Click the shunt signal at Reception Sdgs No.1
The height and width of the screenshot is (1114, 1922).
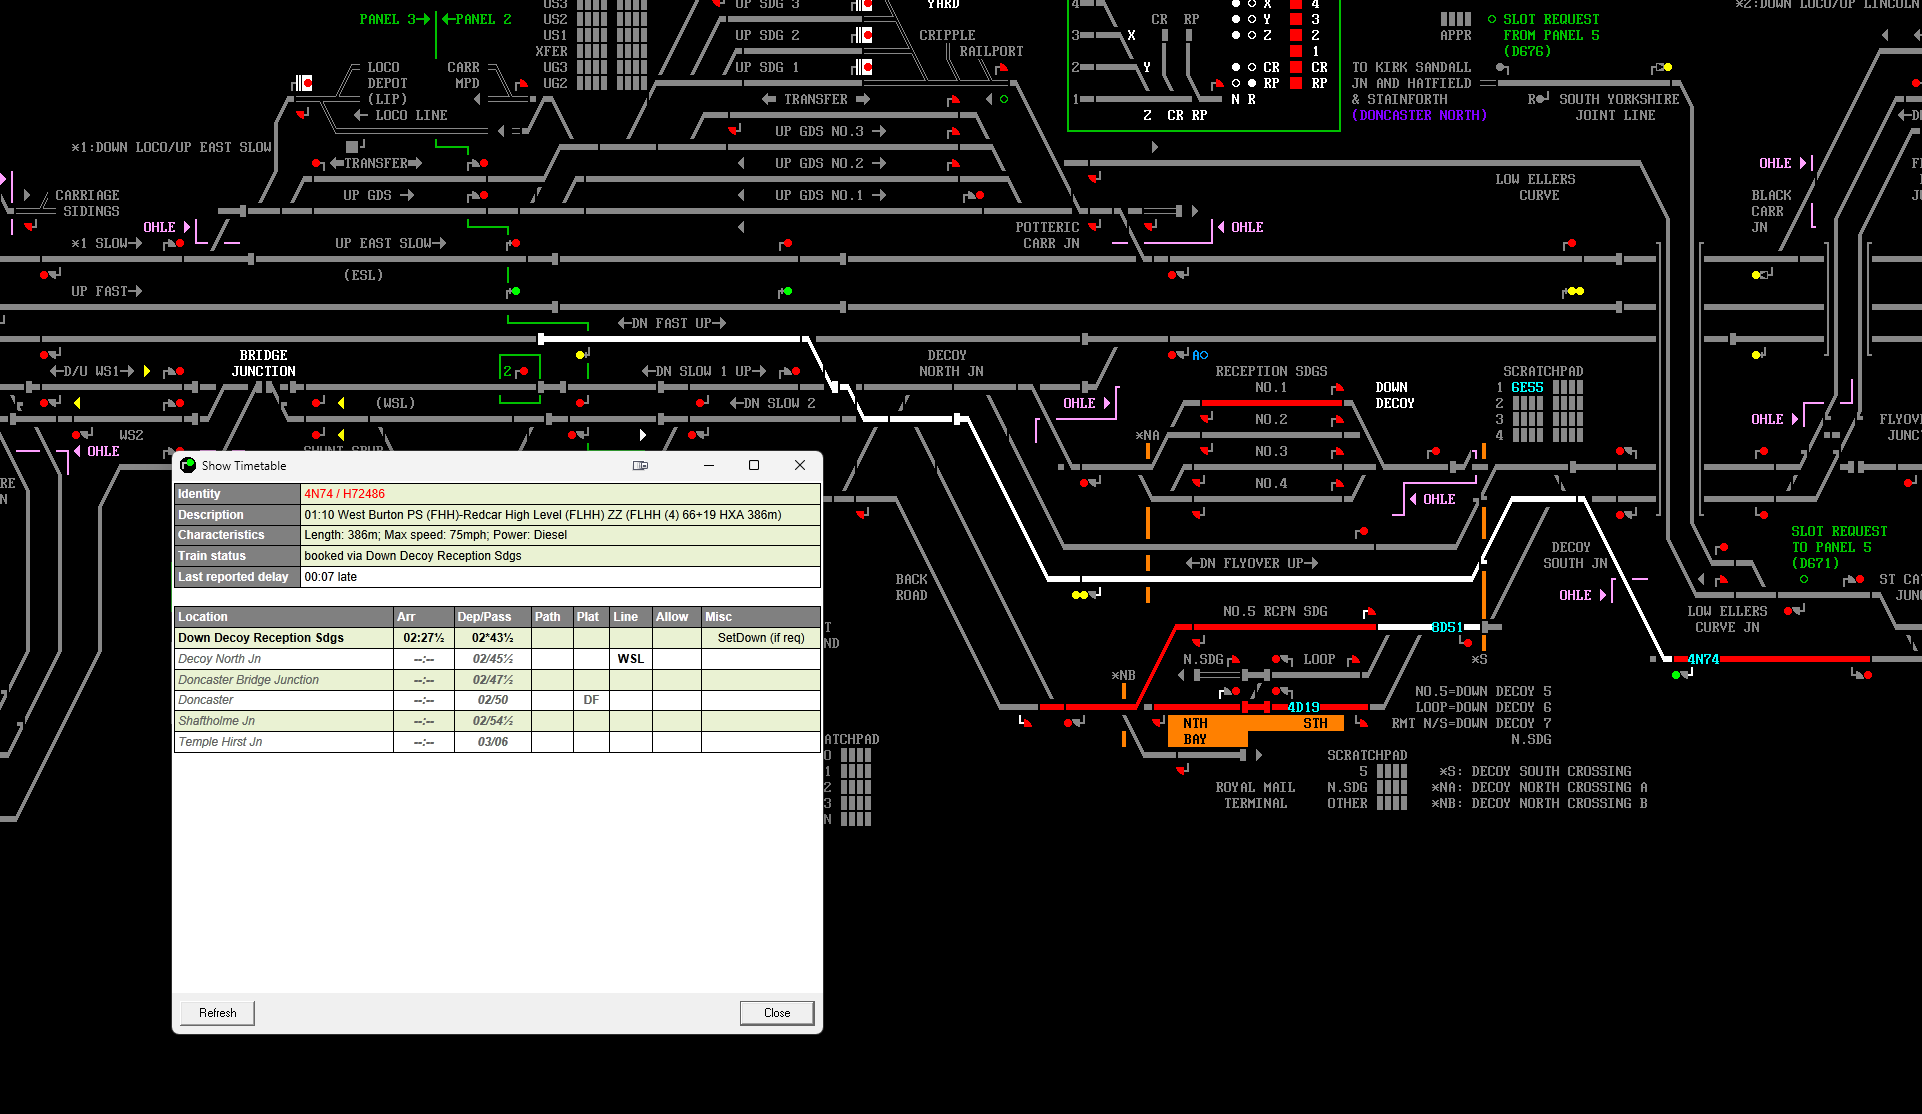point(1338,388)
